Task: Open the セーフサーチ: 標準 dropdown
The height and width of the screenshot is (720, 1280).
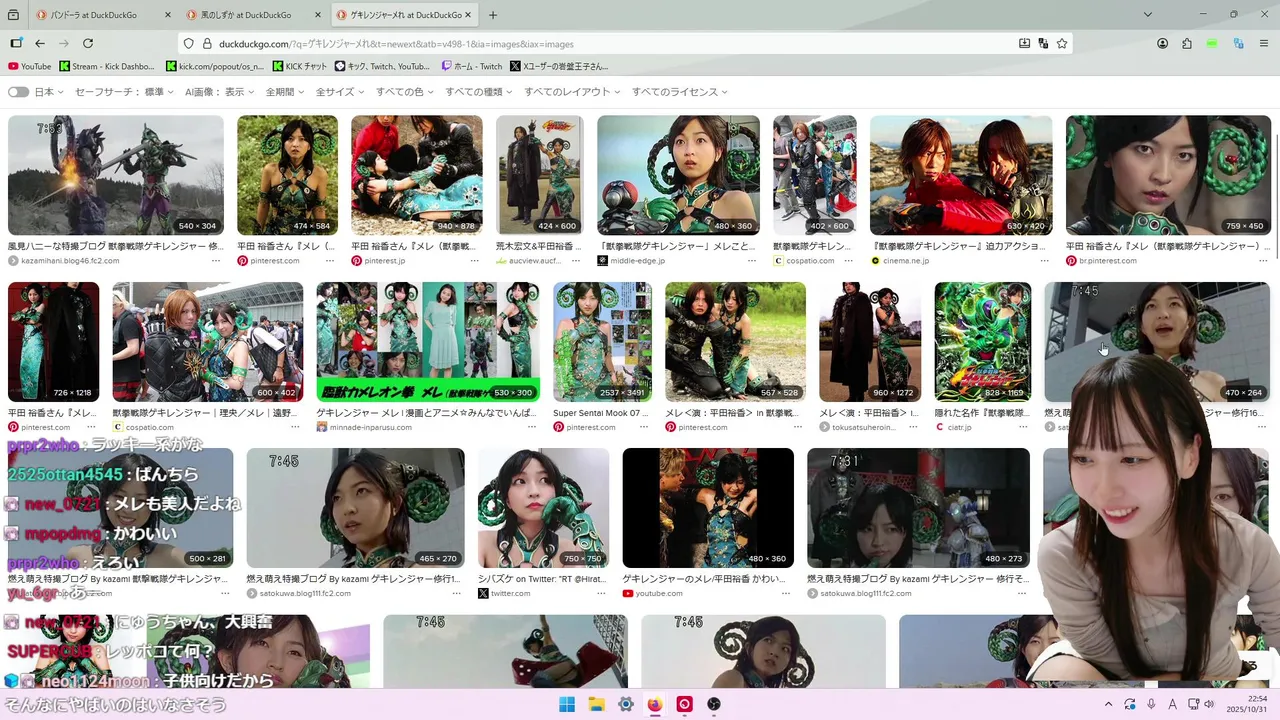Action: click(x=124, y=92)
